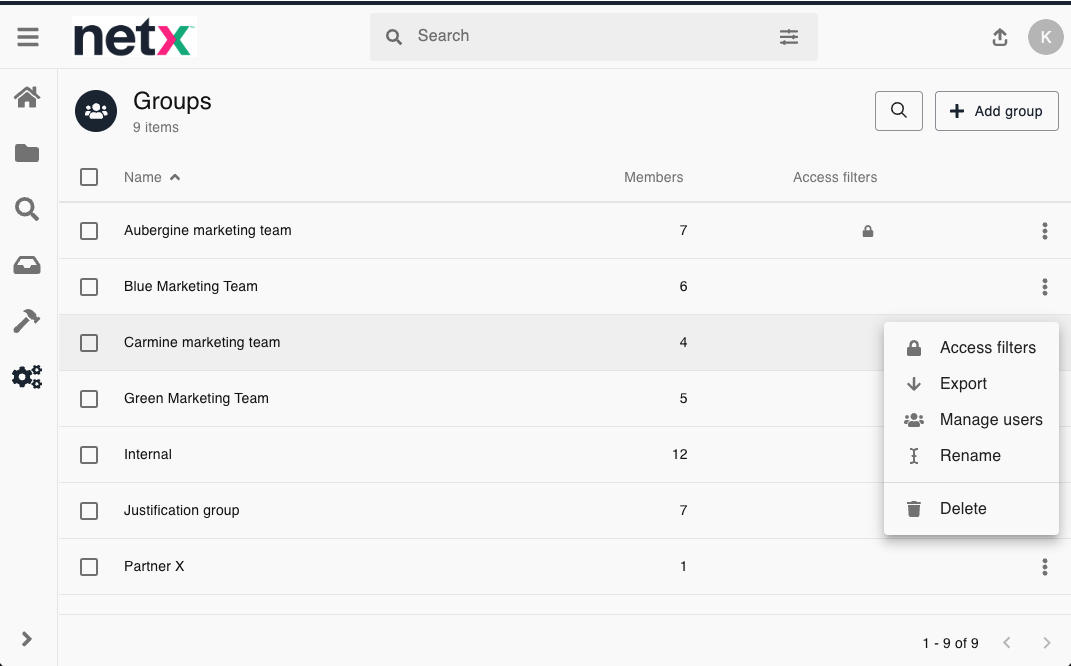Screen dimensions: 1071x666
Task: Click the upload icon in header
Action: [x=999, y=37]
